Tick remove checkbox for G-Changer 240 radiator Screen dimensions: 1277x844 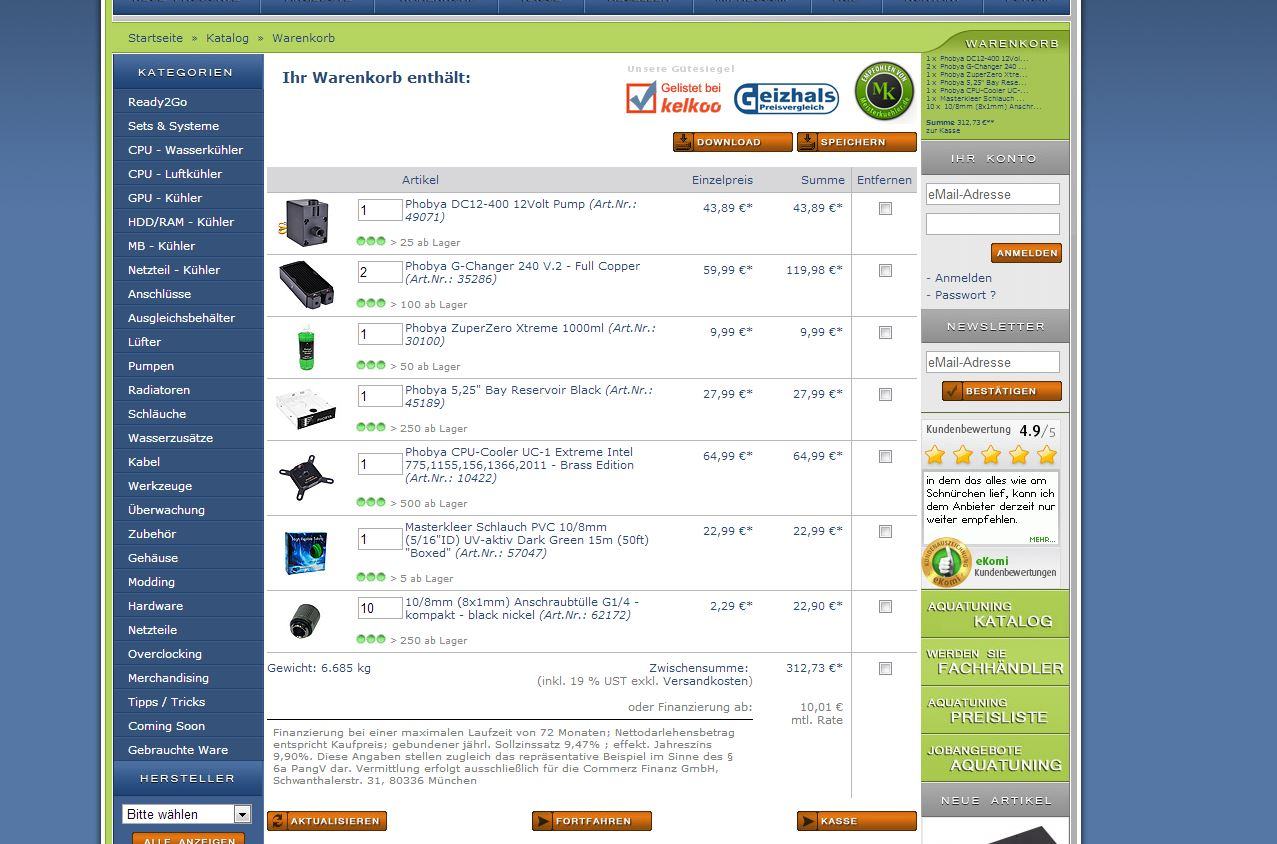(885, 271)
